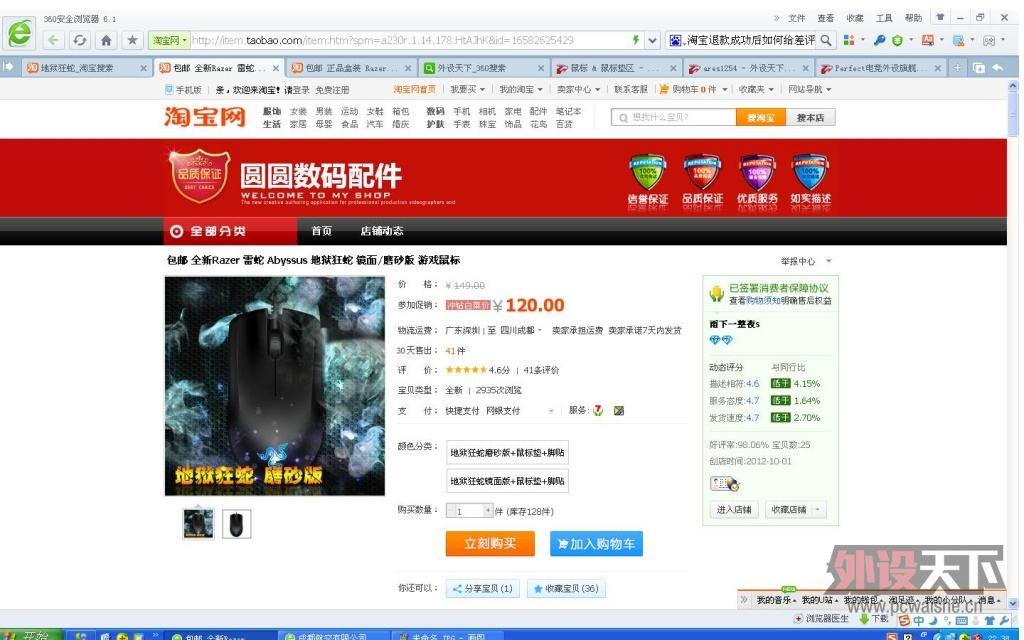The height and width of the screenshot is (640, 1024).
Task: Click the green lightning speed-mode icon
Action: 636,40
